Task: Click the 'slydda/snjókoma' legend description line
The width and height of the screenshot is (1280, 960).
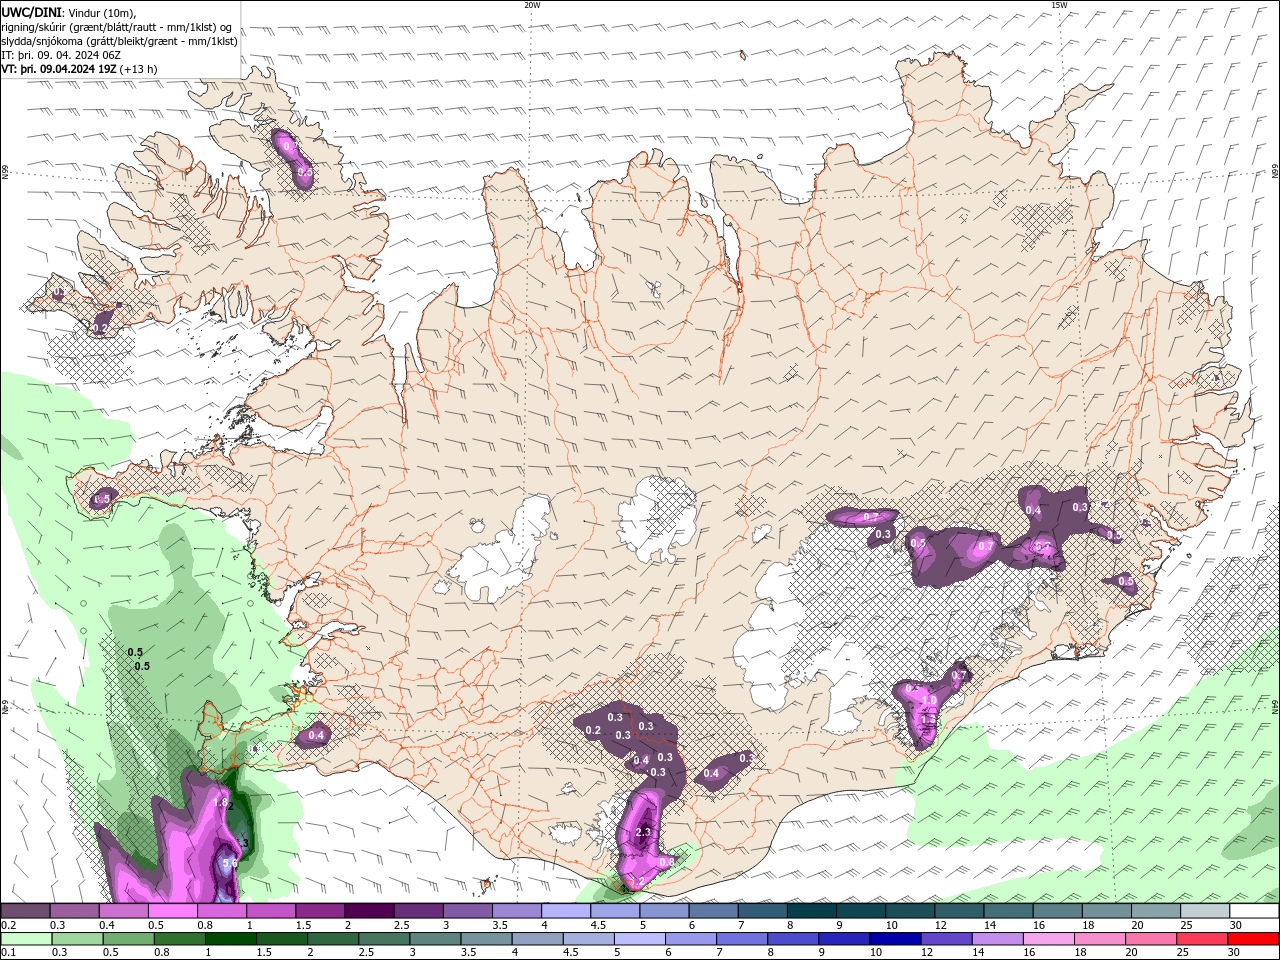Action: coord(120,41)
